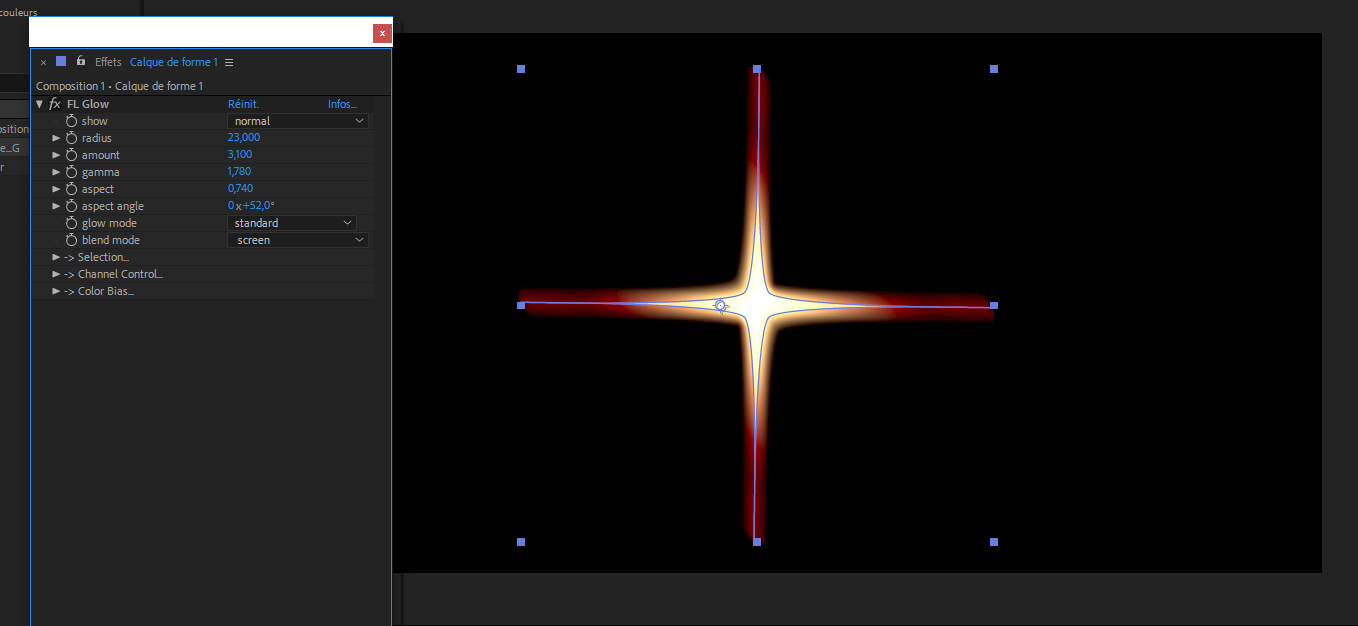Toggle the panel lock icon beside Effets

tap(81, 61)
